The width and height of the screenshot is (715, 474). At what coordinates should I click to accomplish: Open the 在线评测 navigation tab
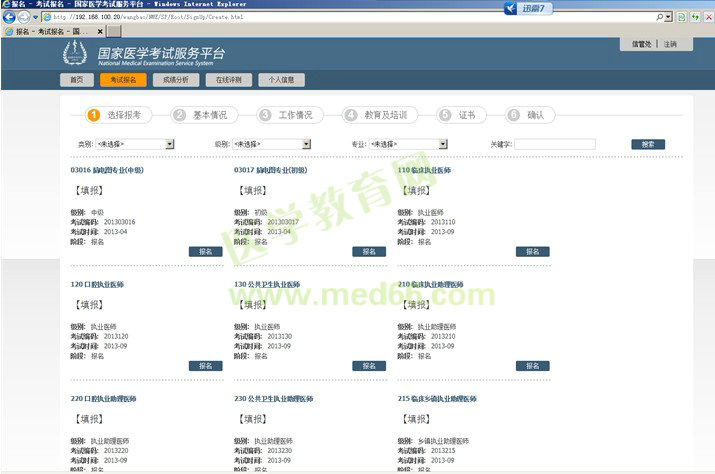point(227,80)
